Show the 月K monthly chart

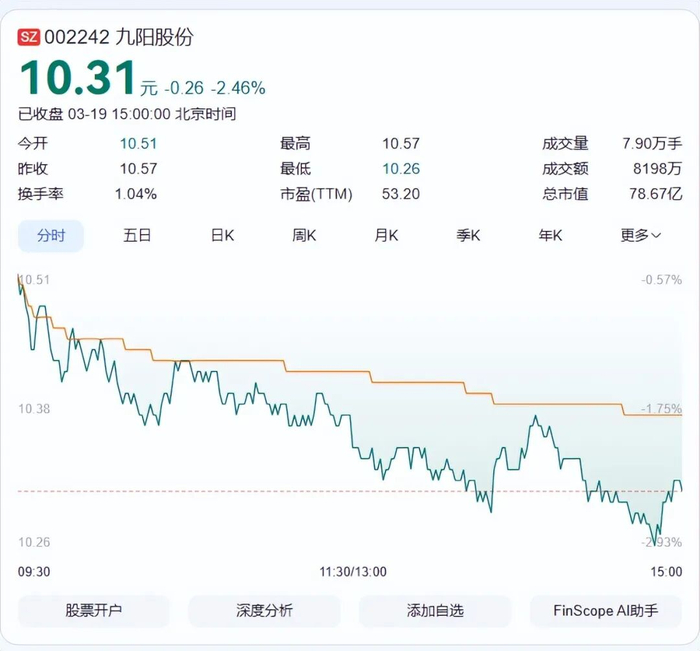[x=386, y=236]
